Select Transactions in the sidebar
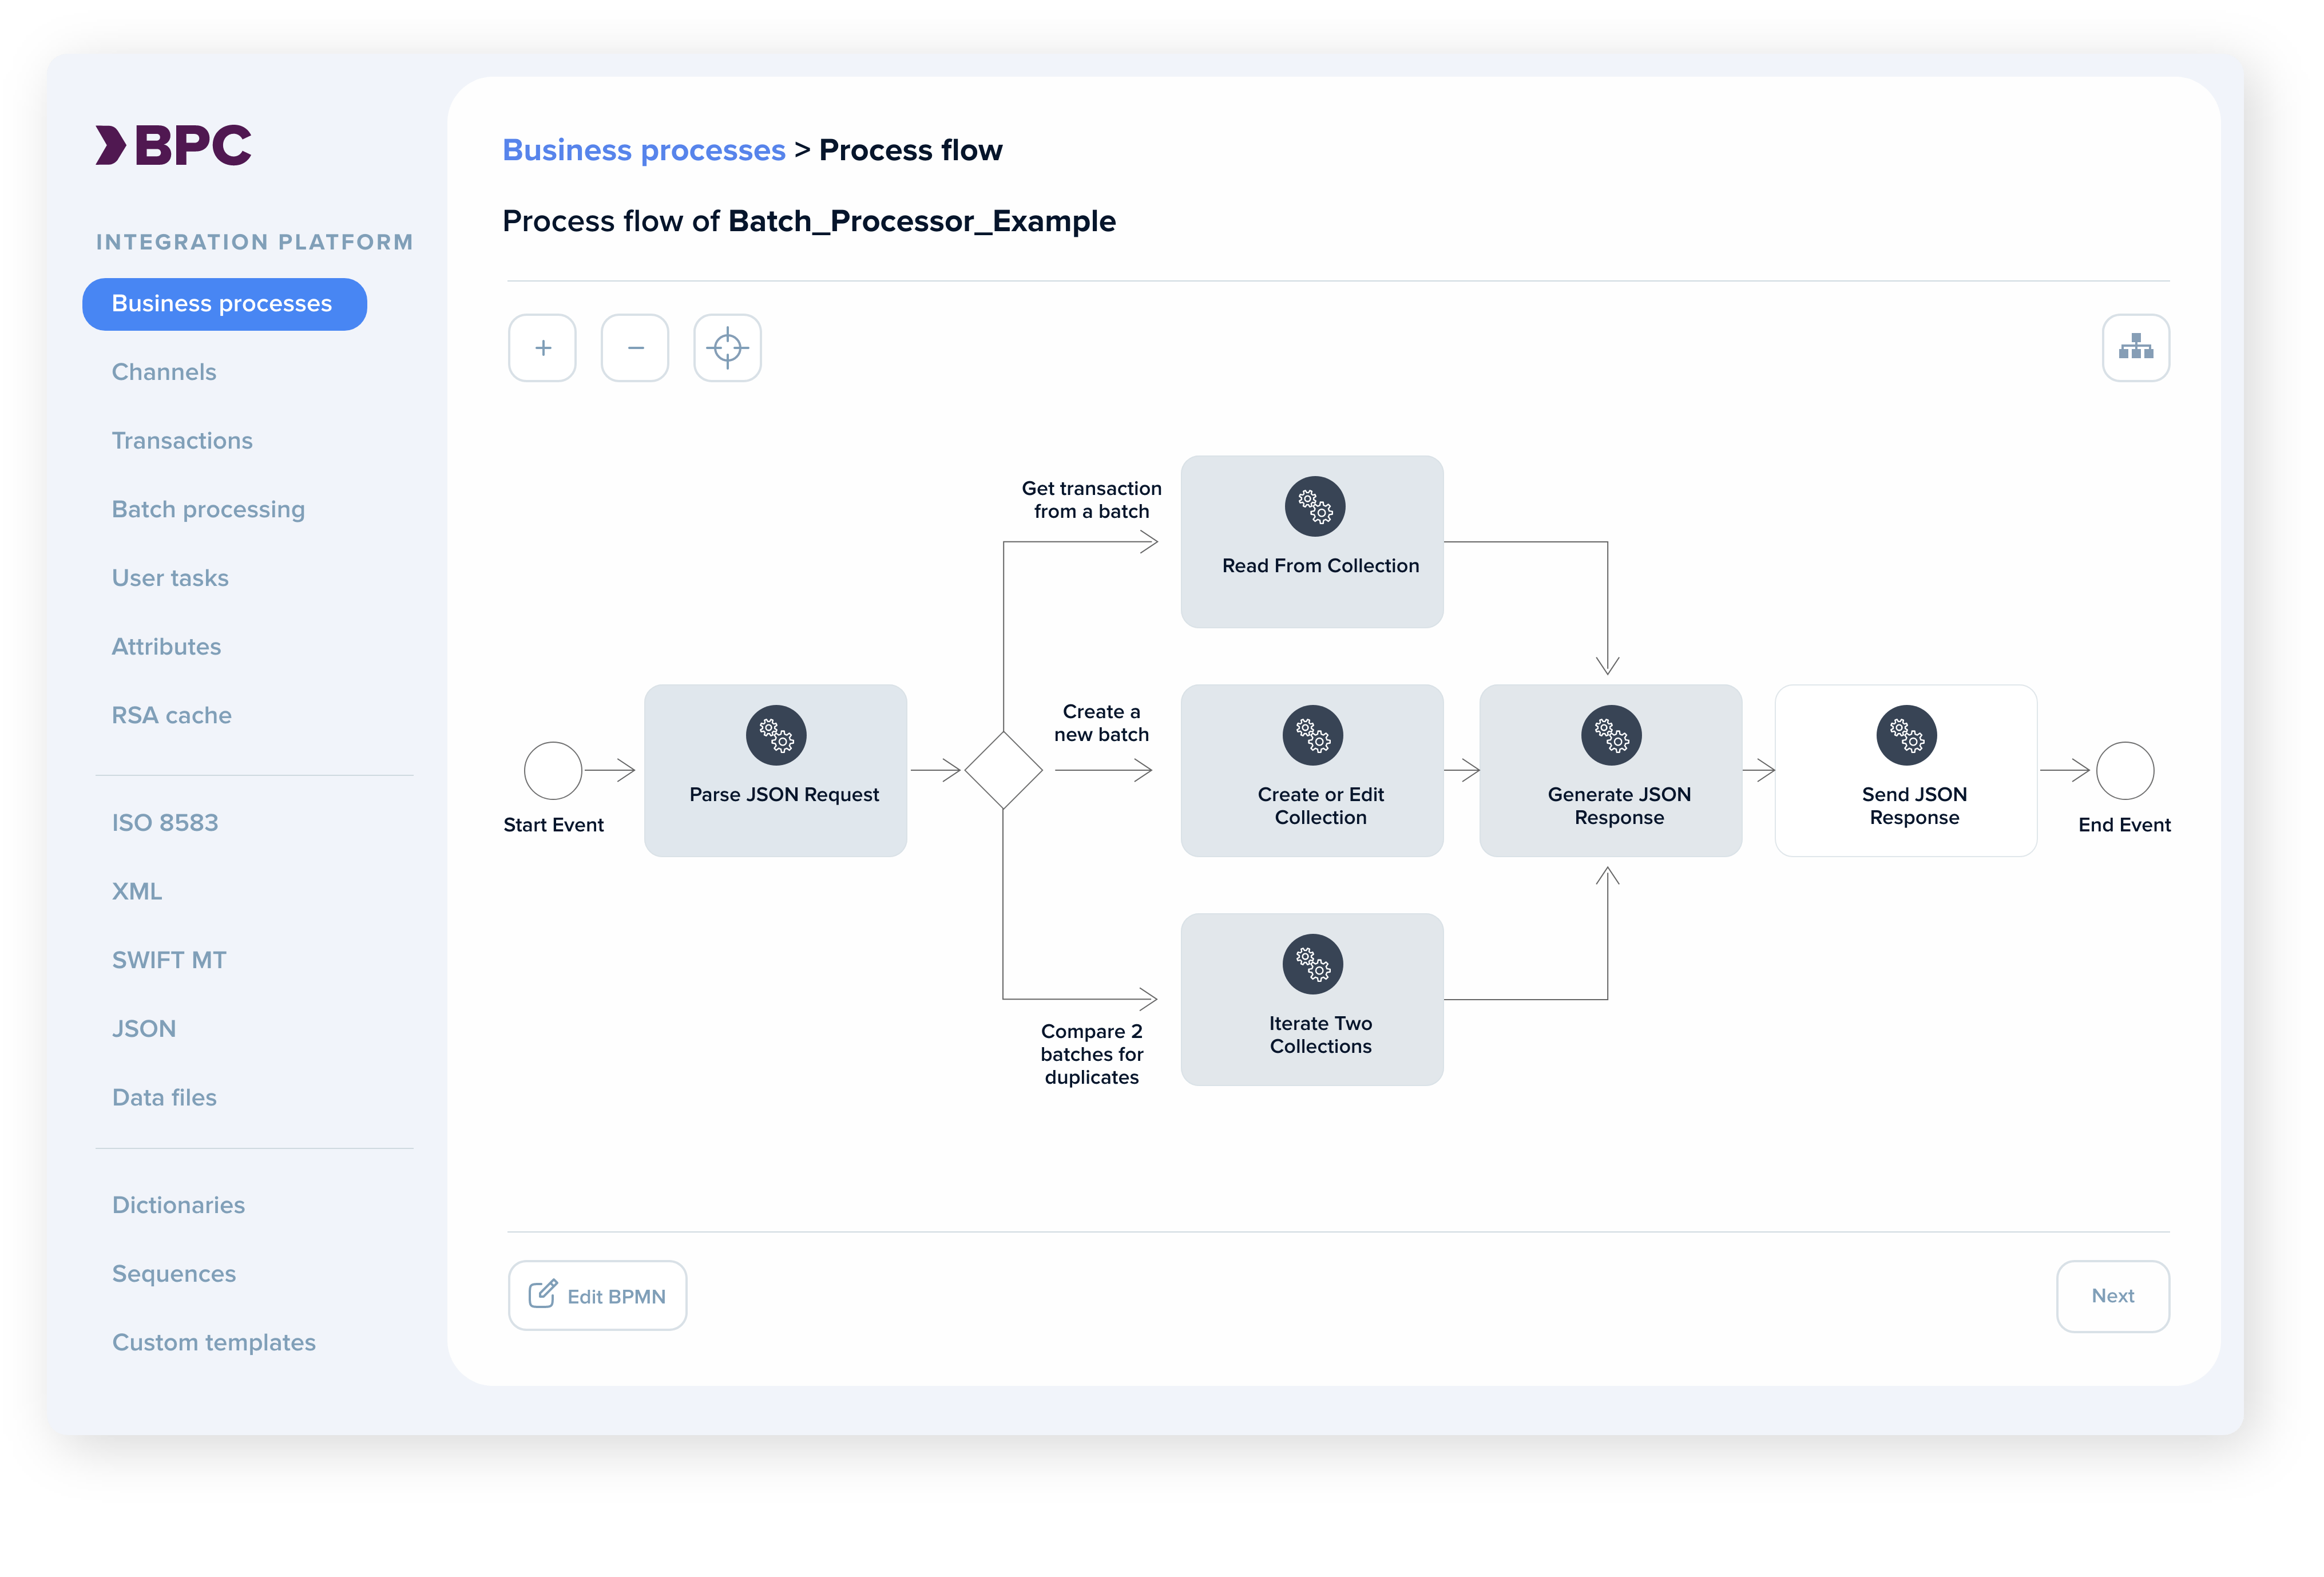The width and height of the screenshot is (2324, 1577). [x=182, y=440]
